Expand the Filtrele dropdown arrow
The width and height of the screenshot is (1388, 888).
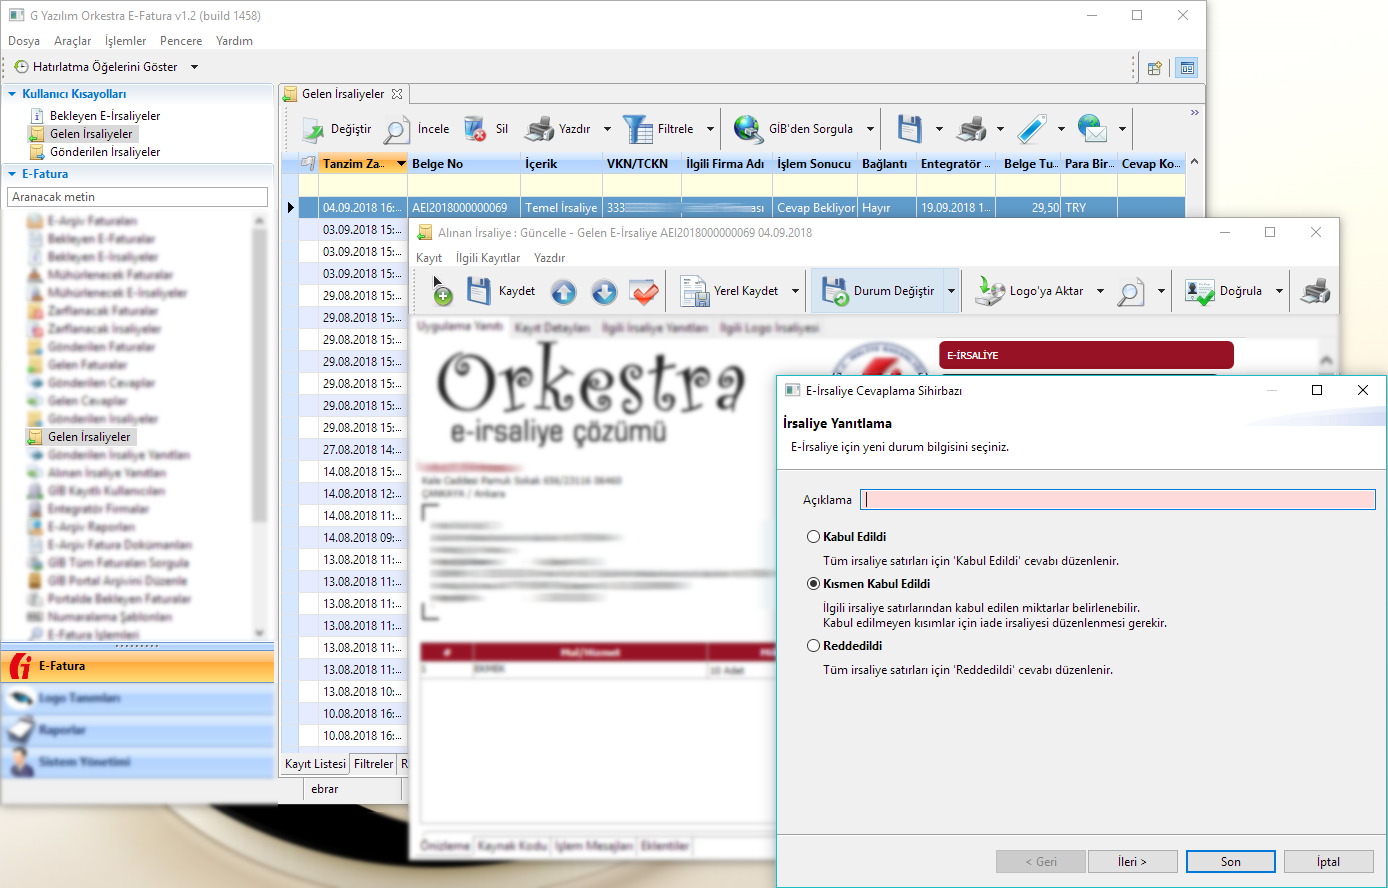pos(711,129)
